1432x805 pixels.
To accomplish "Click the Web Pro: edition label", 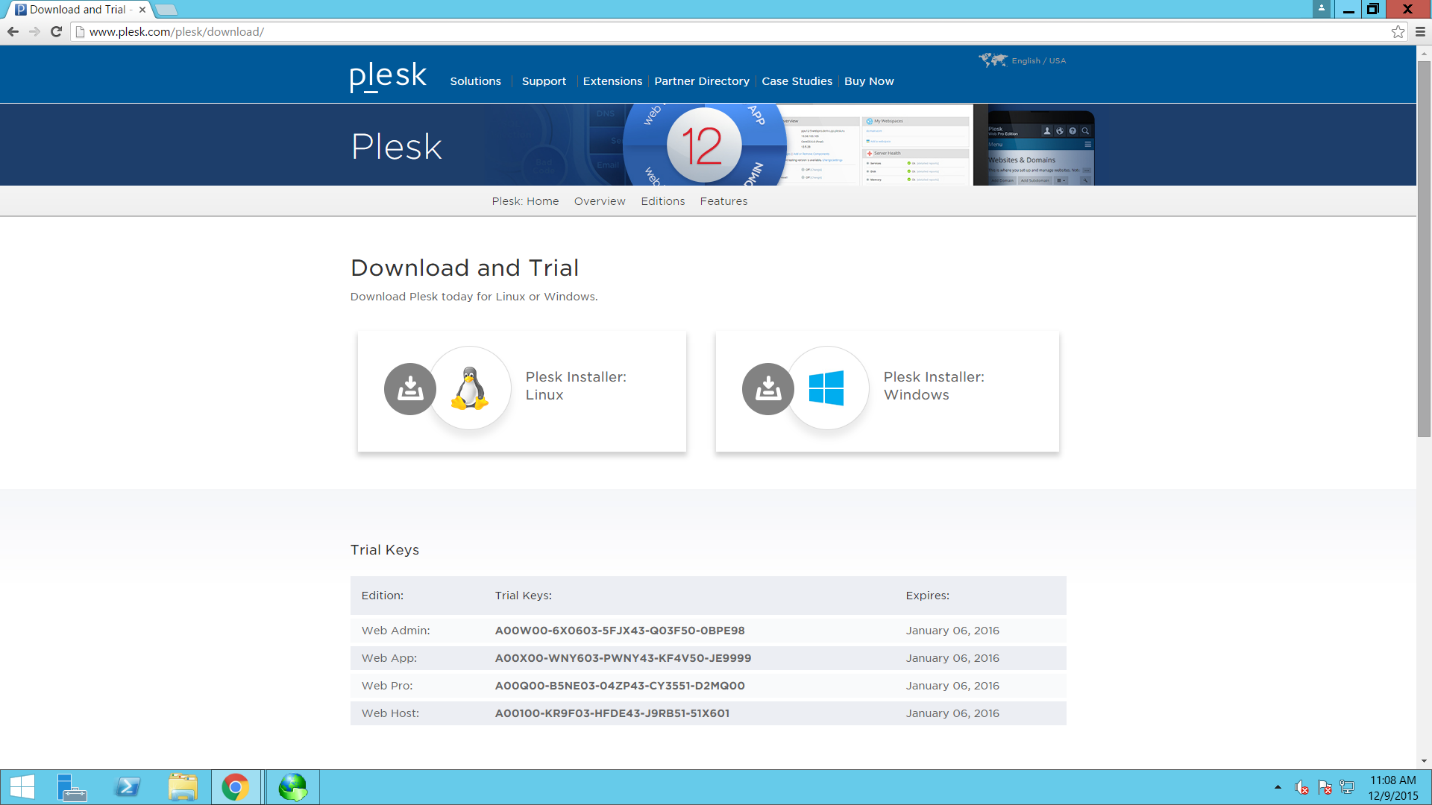I will click(x=388, y=686).
